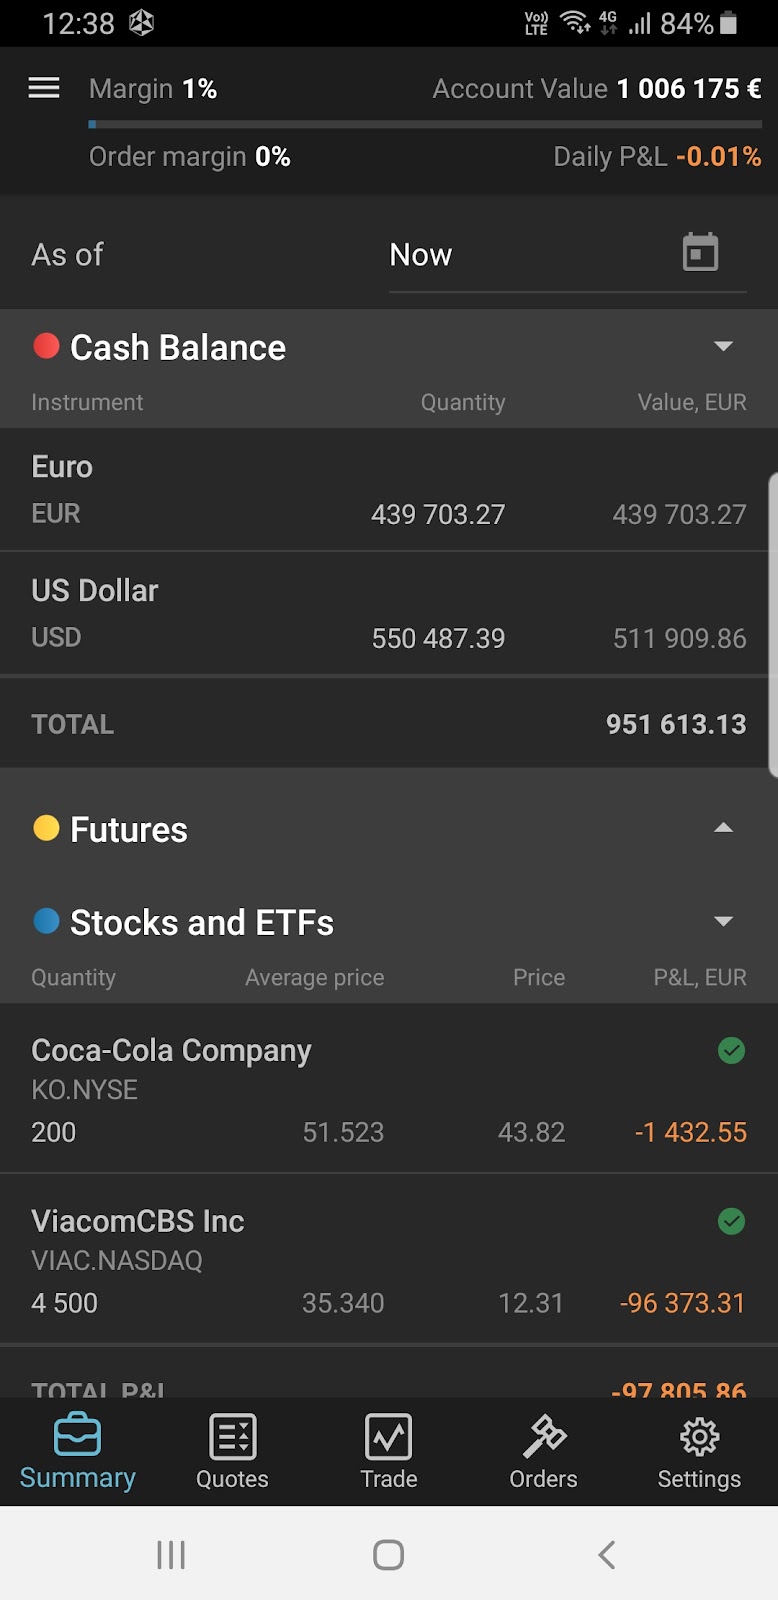Open the Quotes list icon
778x1600 pixels.
(x=232, y=1438)
